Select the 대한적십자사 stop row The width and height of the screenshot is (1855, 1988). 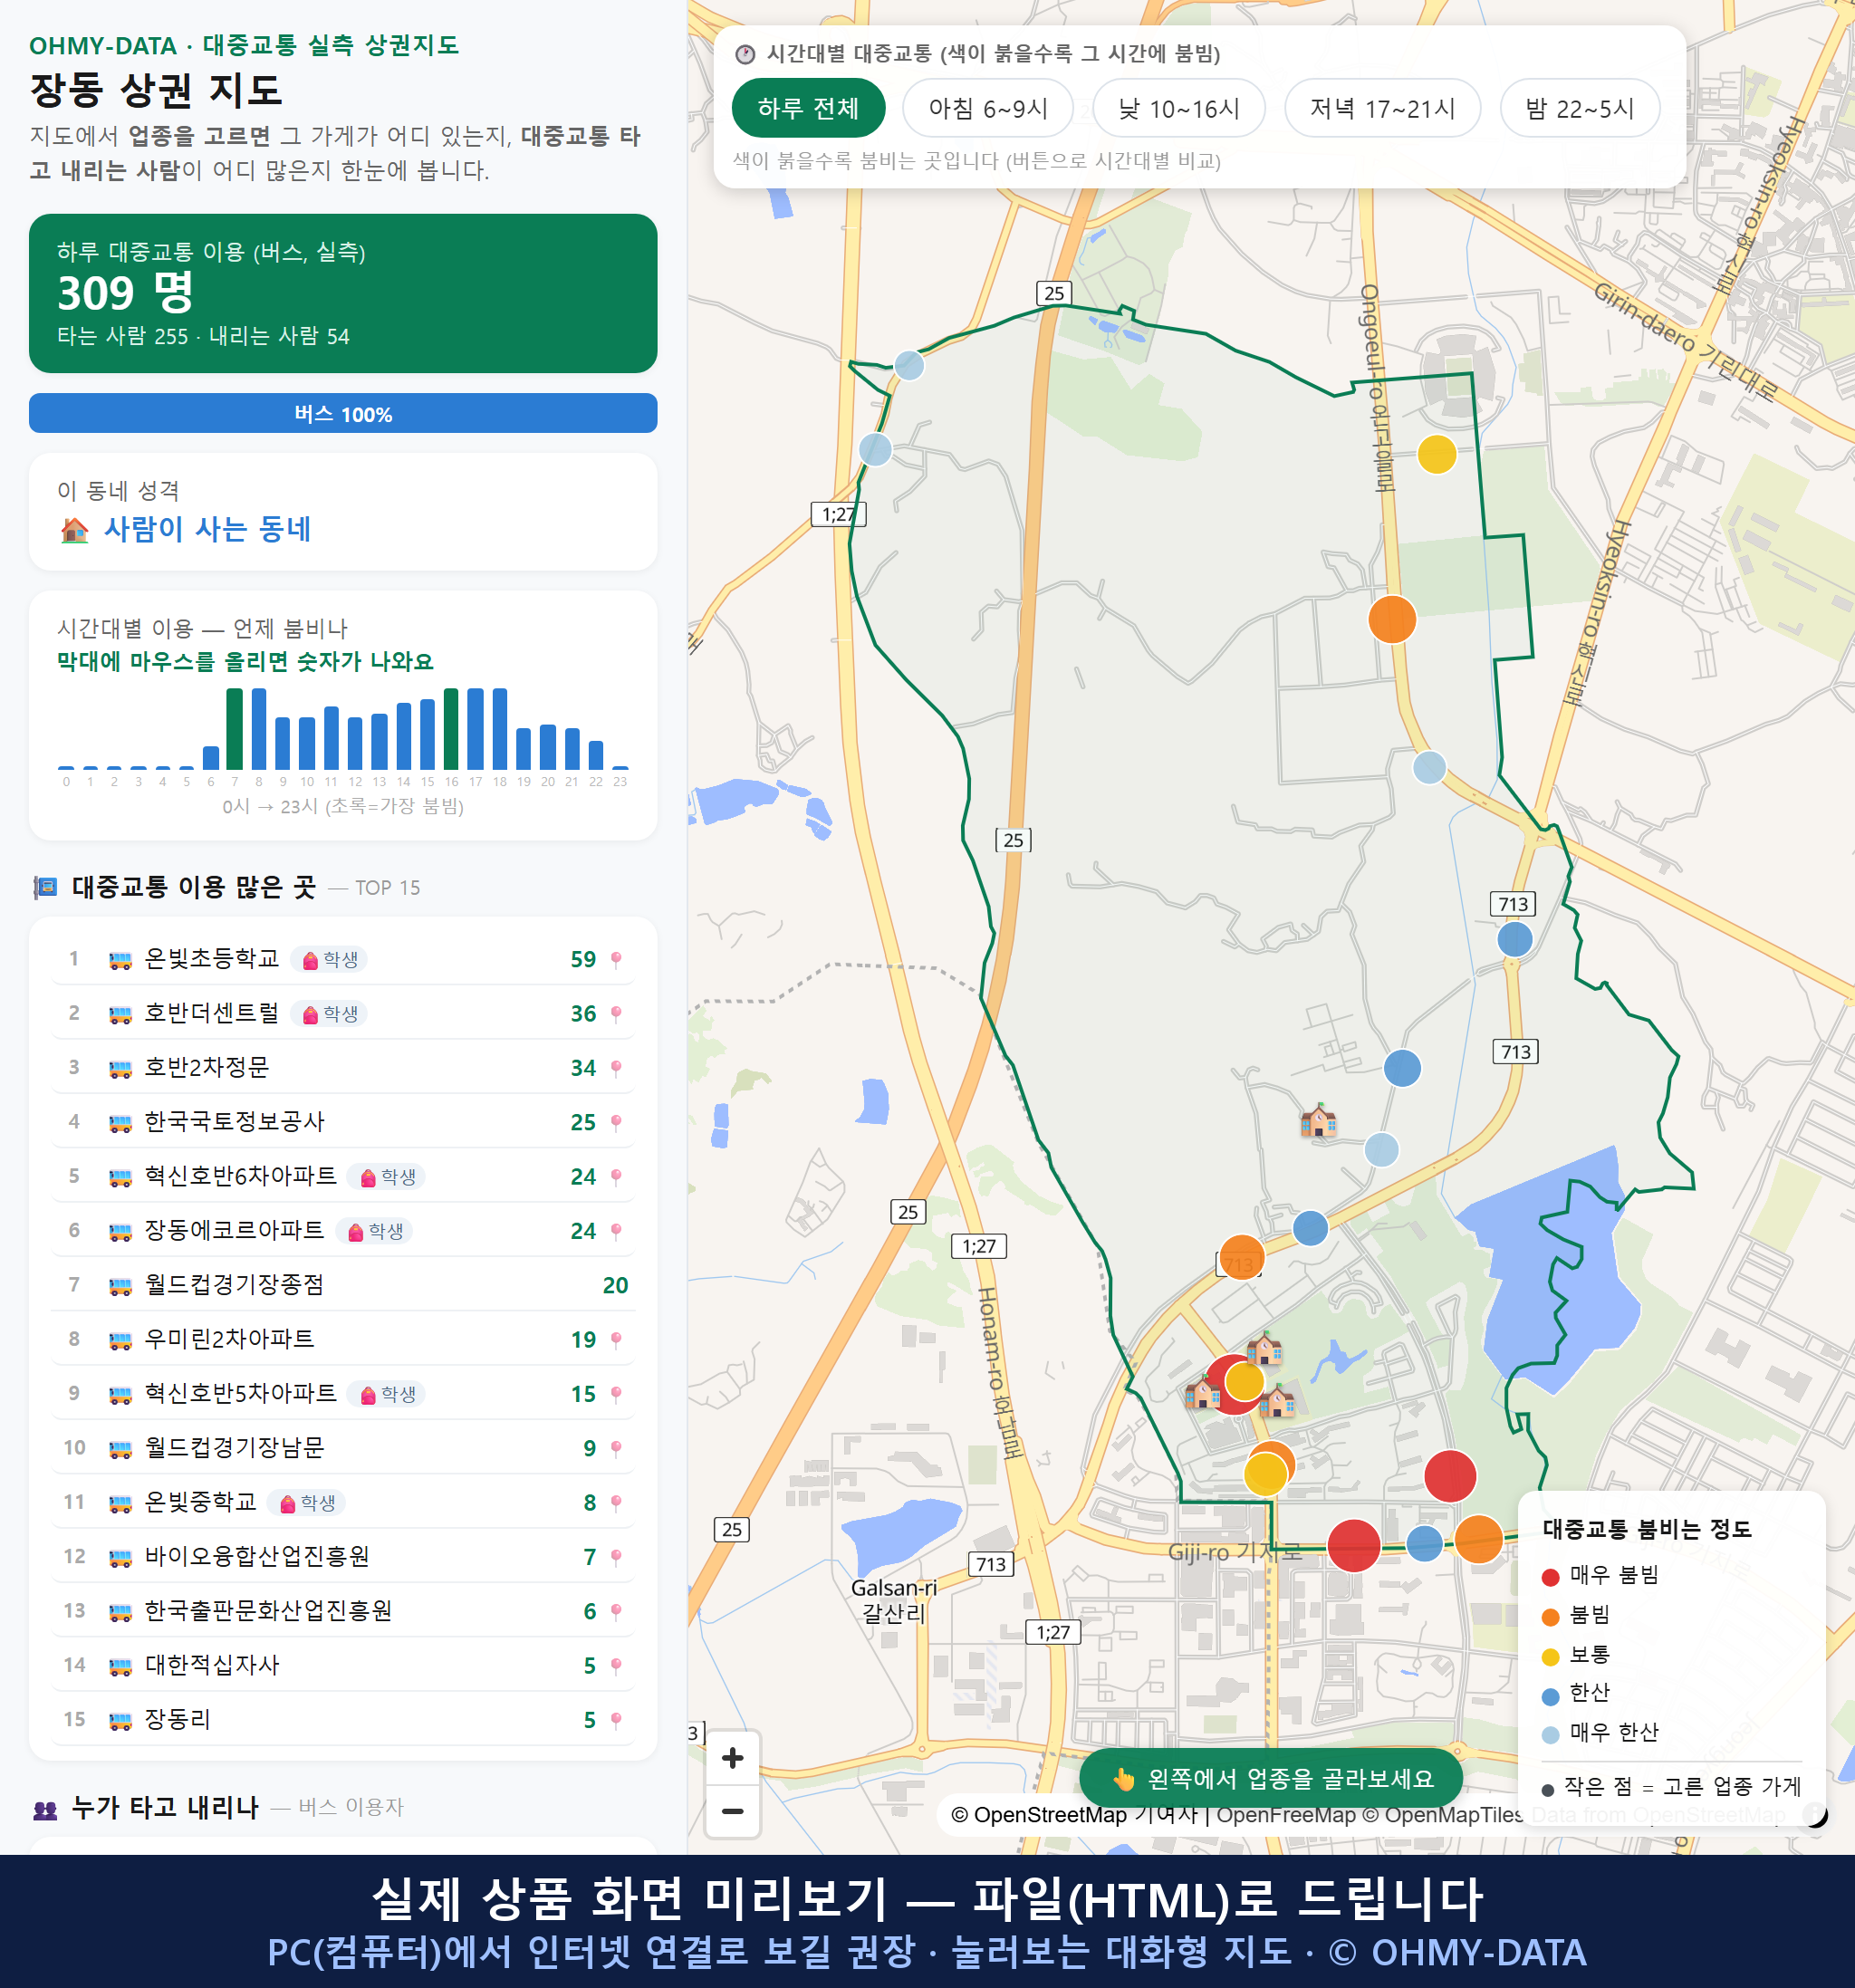pos(343,1665)
